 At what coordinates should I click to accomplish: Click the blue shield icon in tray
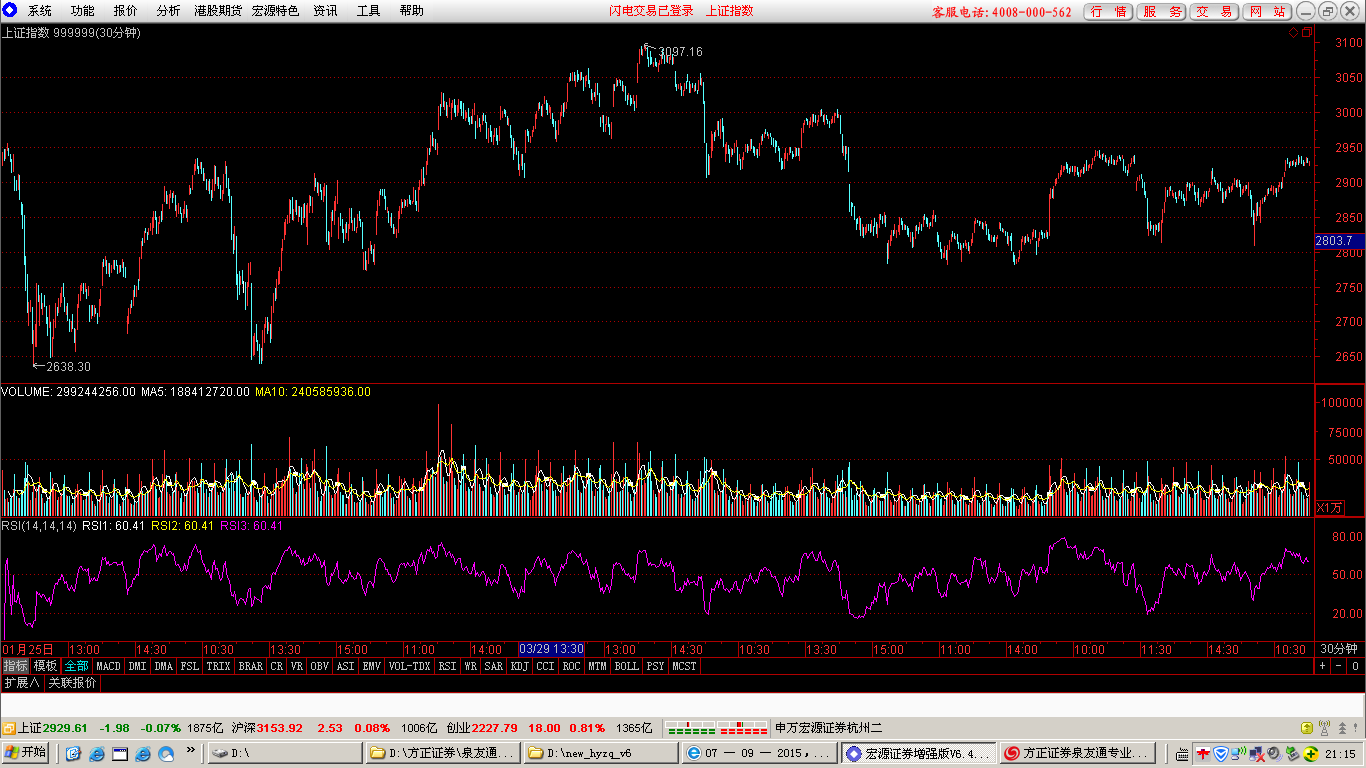pos(1221,754)
